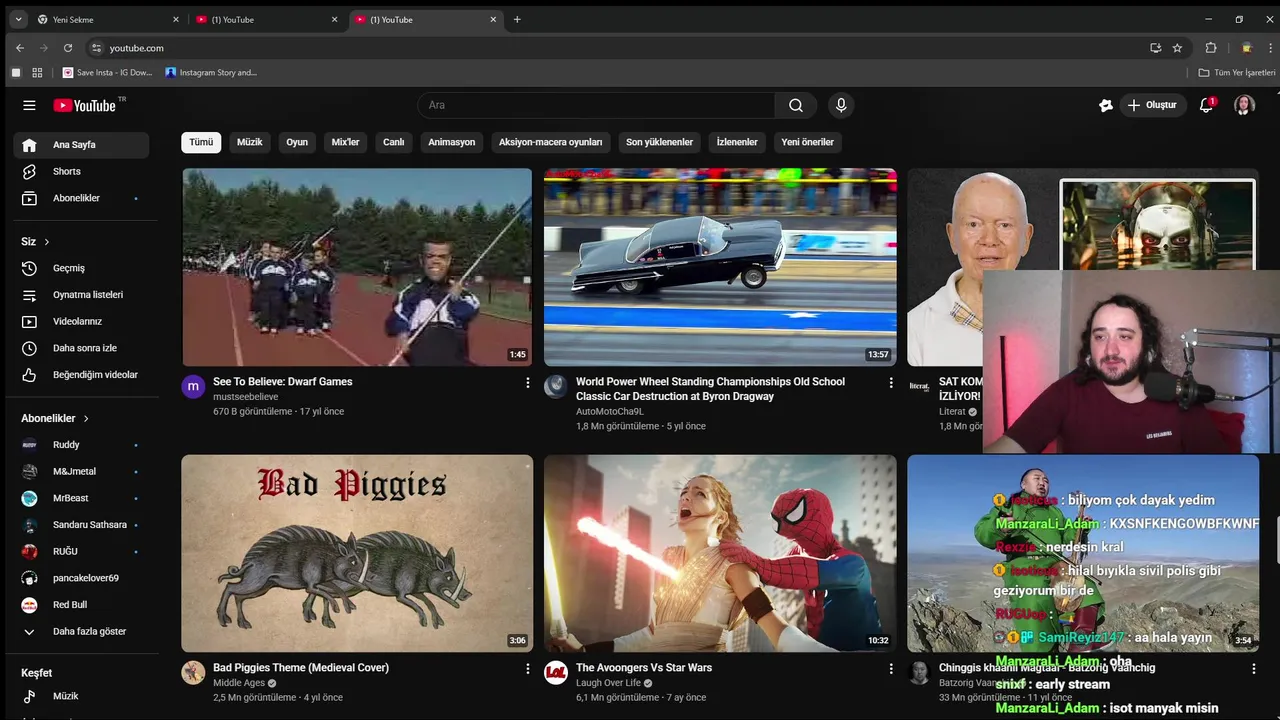Open new Chrome tab with plus button
Viewport: 1280px width, 720px height.
(517, 19)
